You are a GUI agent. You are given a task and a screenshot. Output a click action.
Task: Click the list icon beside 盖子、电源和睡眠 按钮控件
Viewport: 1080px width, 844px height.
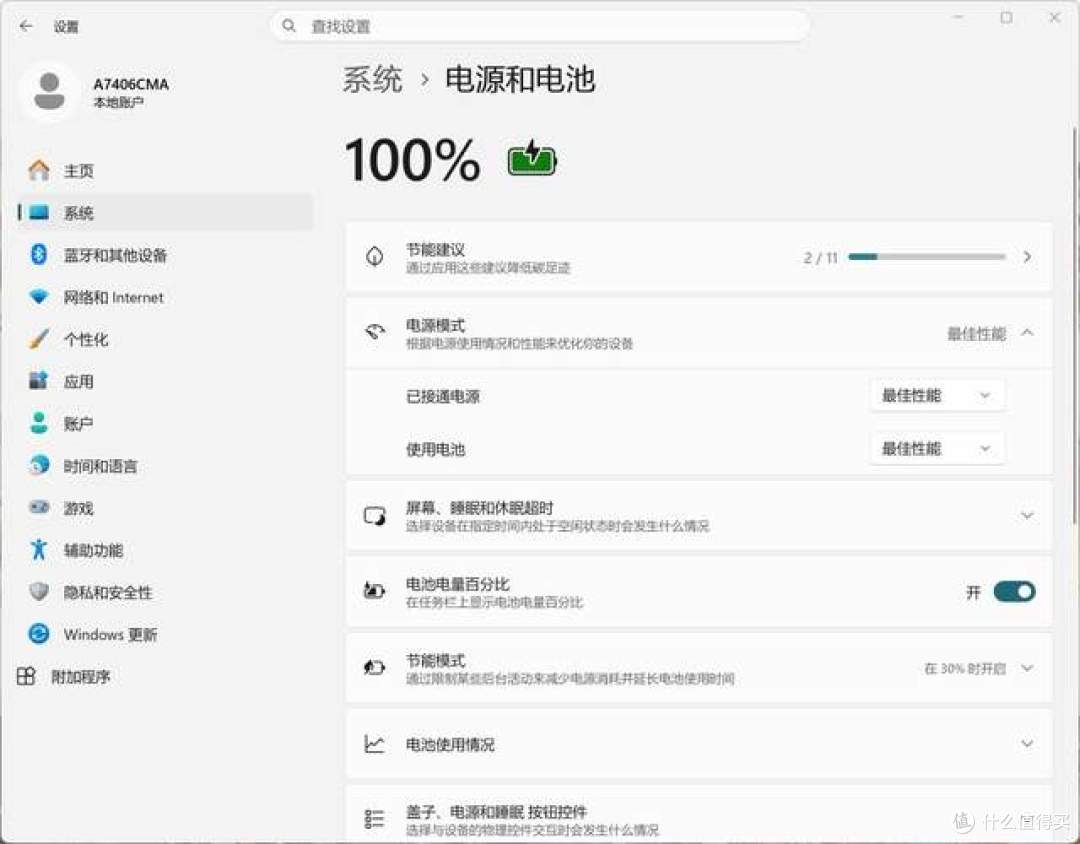pos(375,819)
